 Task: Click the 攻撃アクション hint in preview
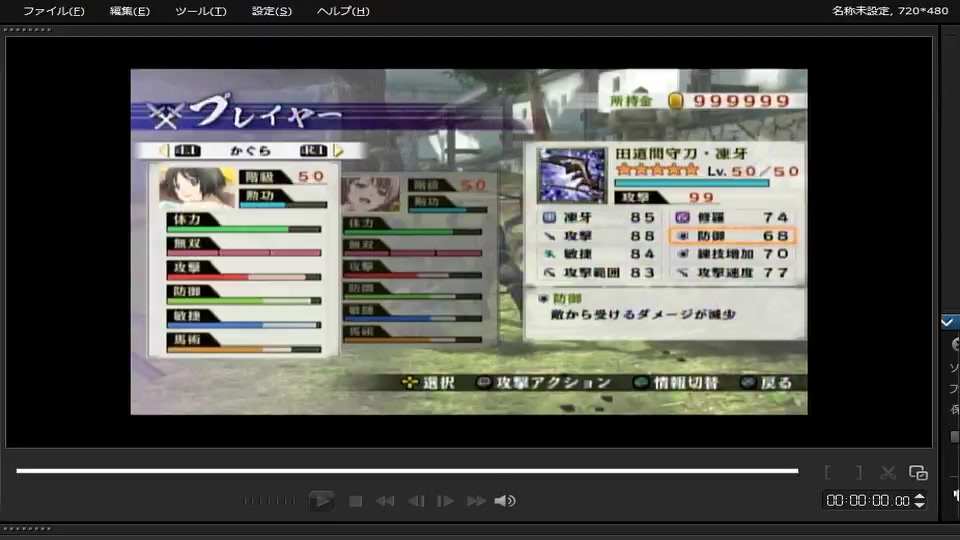point(544,383)
